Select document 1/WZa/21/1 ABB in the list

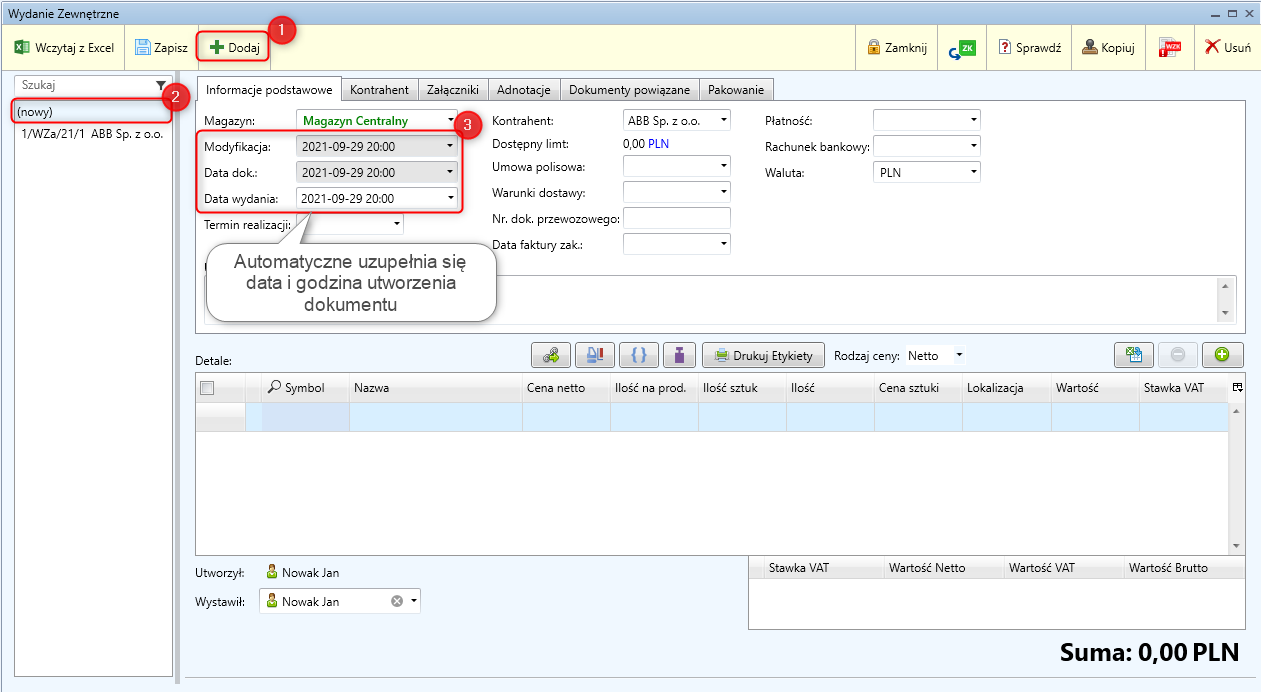tap(91, 133)
